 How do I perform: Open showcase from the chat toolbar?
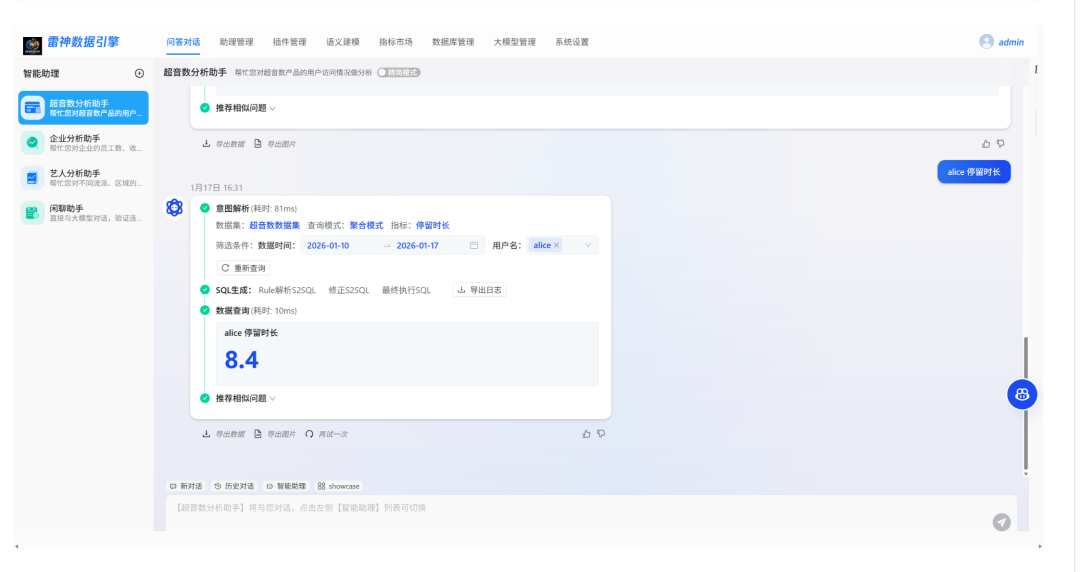pyautogui.click(x=338, y=487)
